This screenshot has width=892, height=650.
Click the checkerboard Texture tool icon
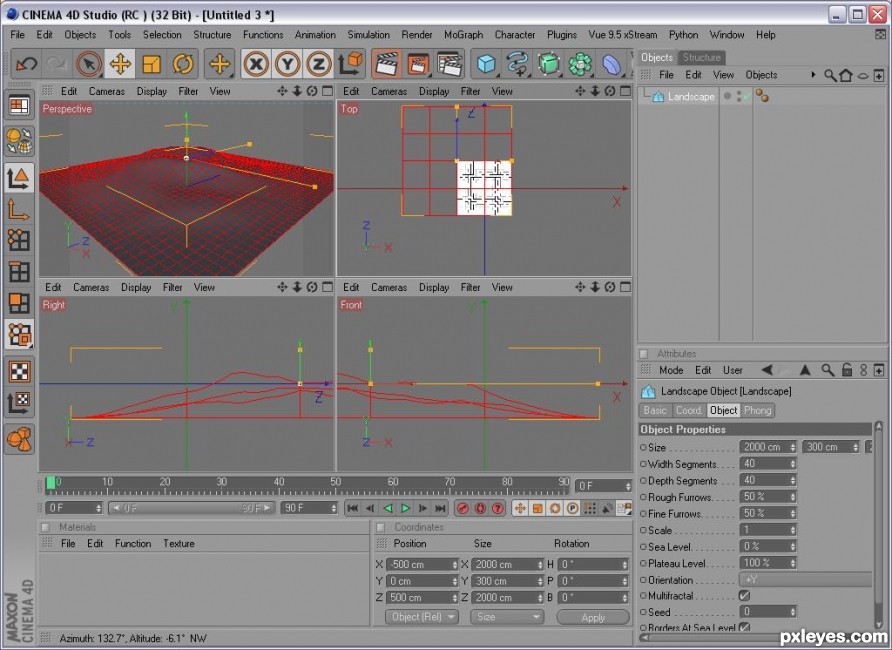(19, 371)
